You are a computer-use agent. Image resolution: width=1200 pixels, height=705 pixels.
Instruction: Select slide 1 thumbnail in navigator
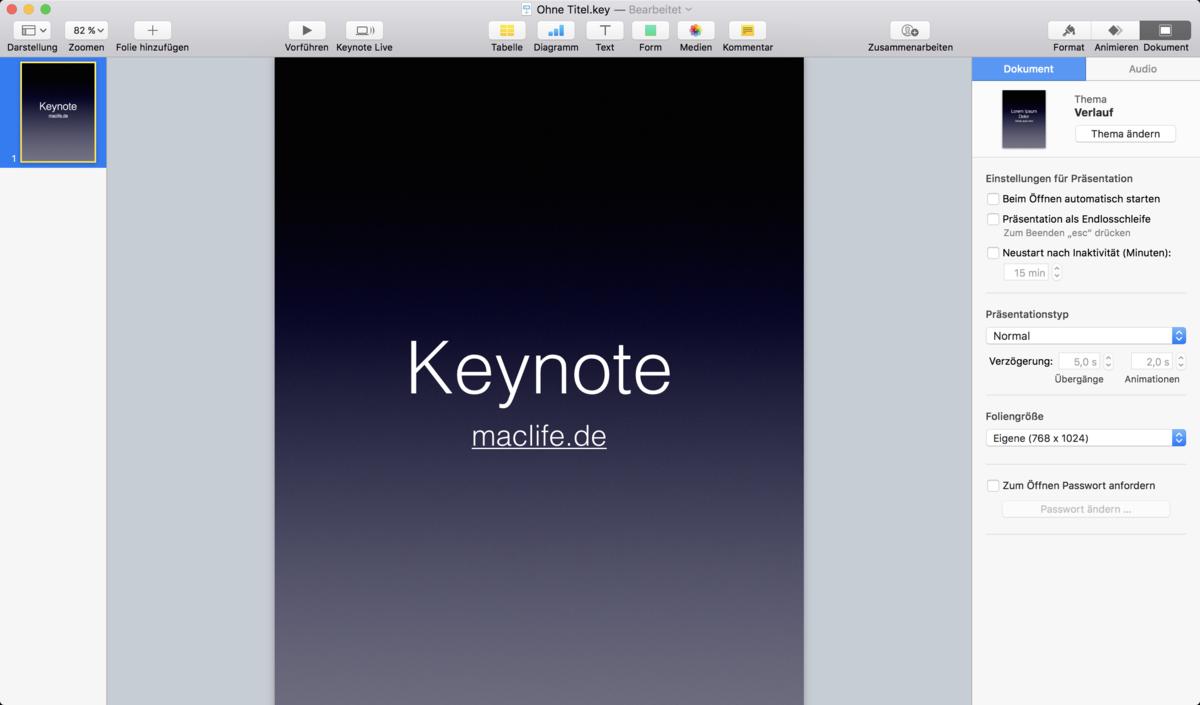tap(58, 112)
